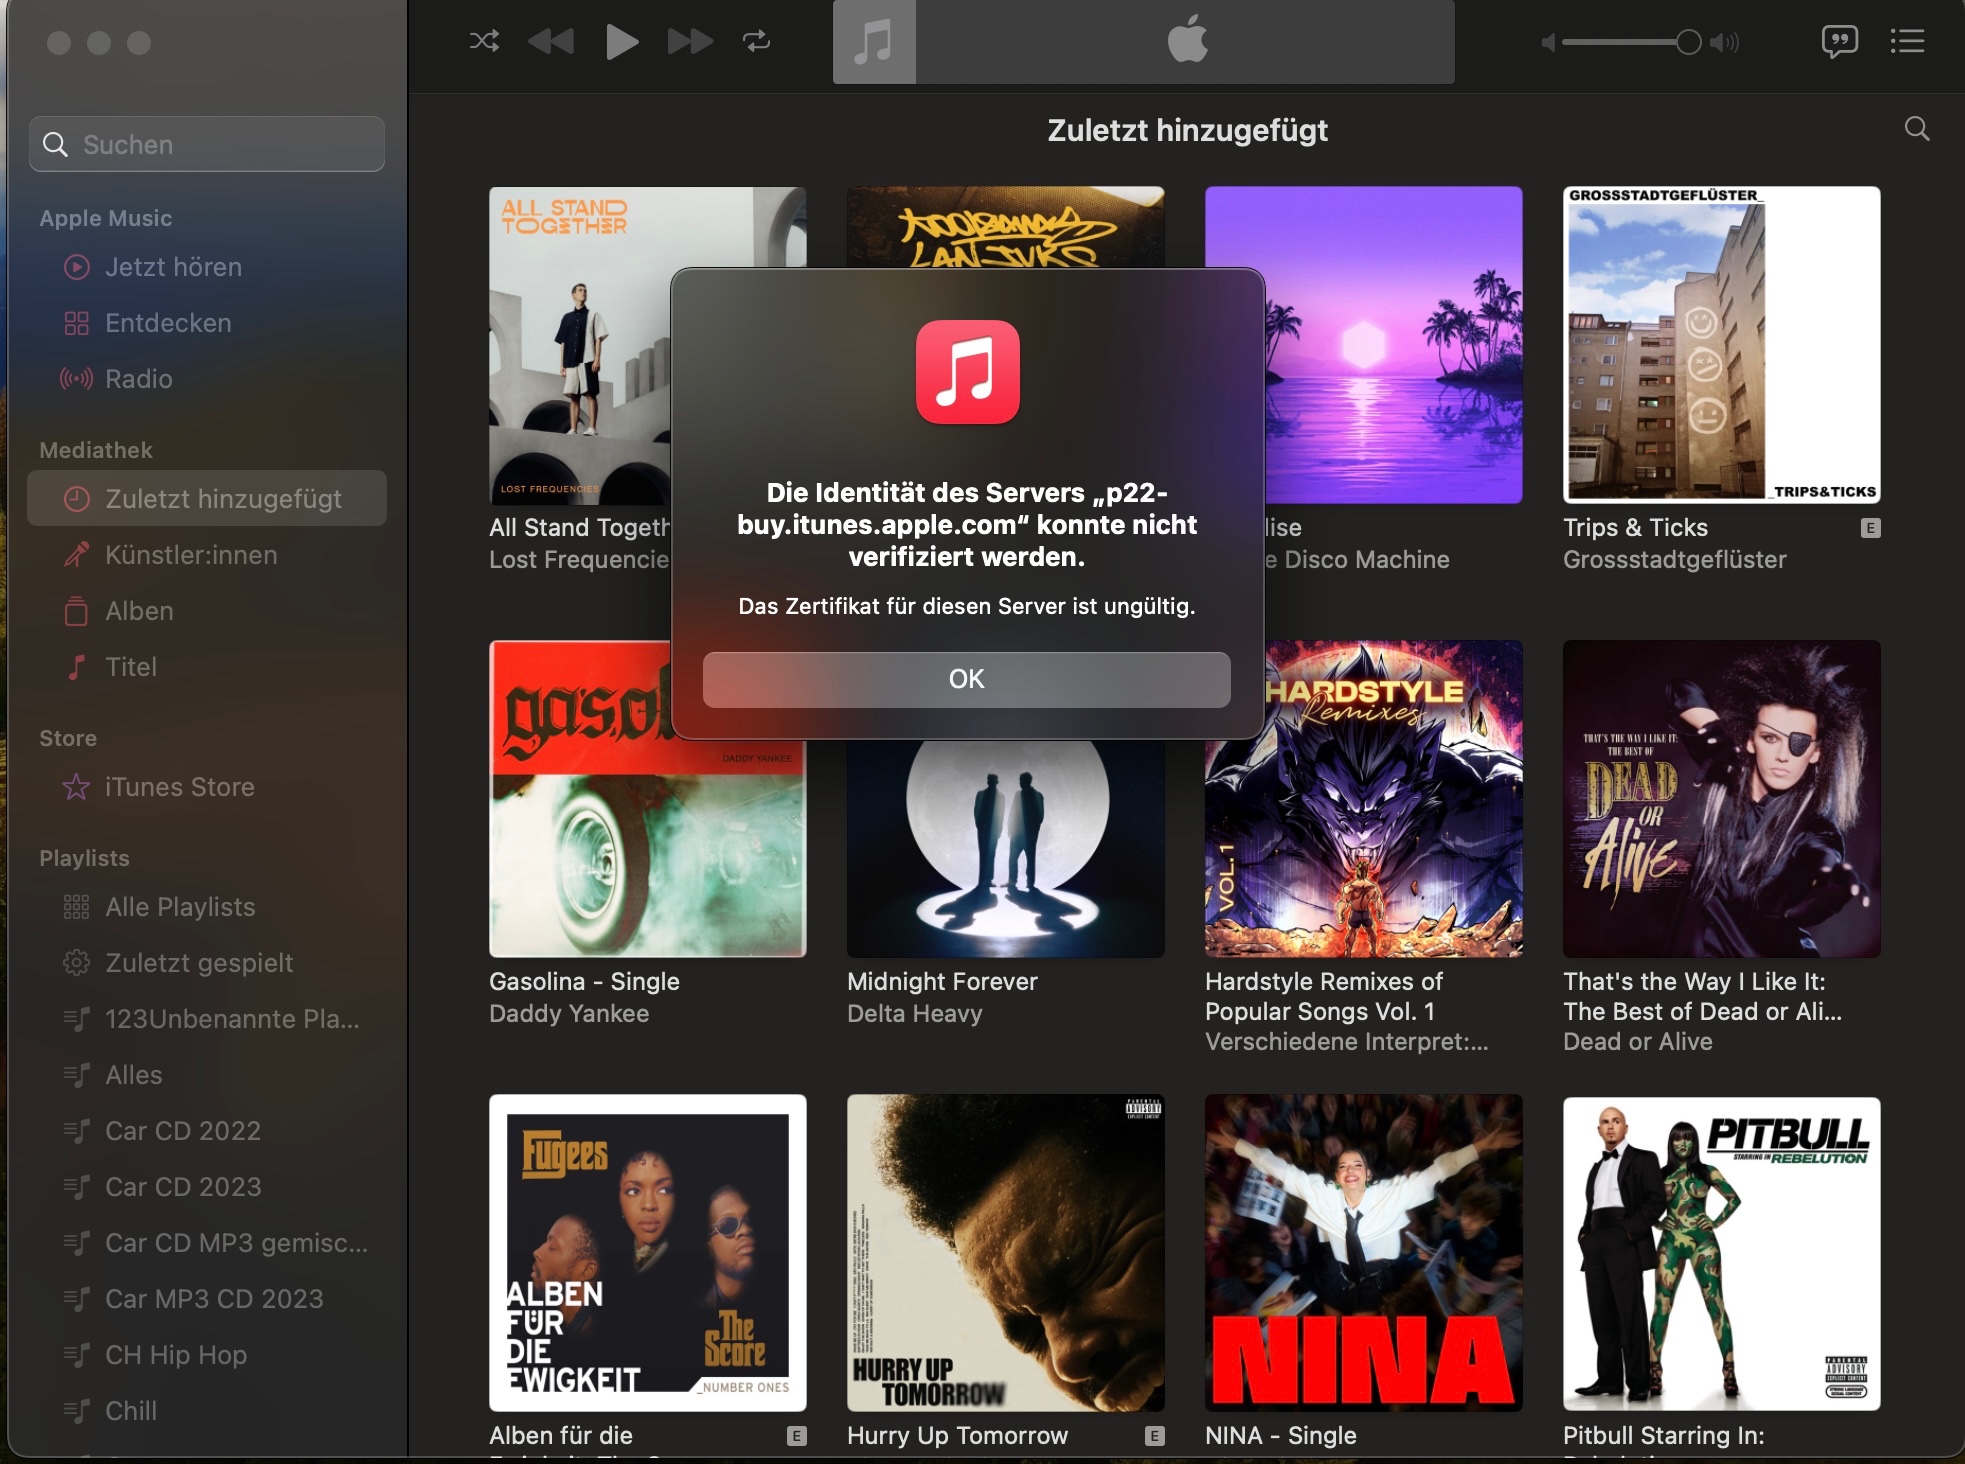Toggle shuffle playback

point(484,41)
